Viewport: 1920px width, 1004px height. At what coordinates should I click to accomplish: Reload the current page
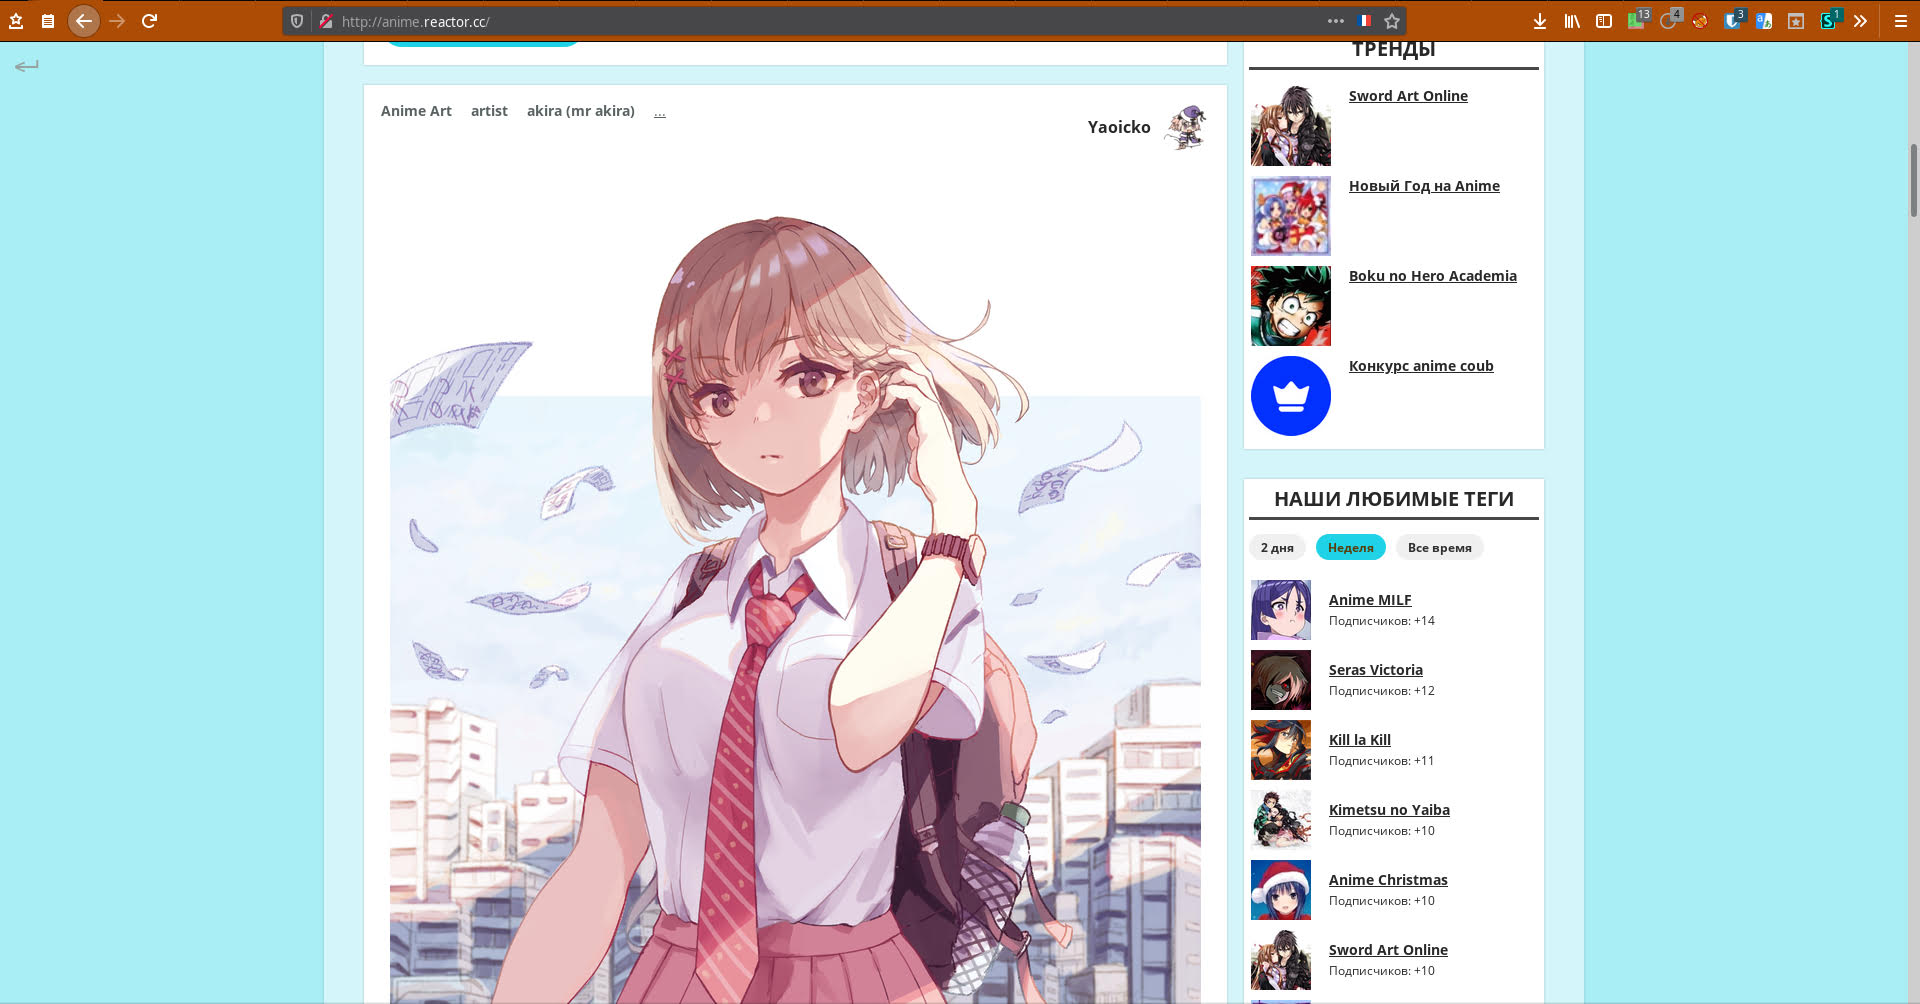(150, 21)
